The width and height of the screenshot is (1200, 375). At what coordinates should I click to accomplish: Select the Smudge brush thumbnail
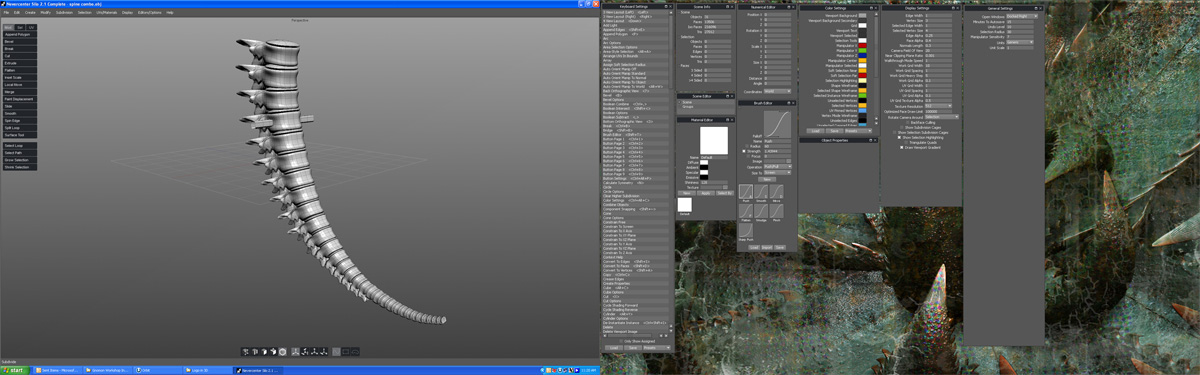761,211
